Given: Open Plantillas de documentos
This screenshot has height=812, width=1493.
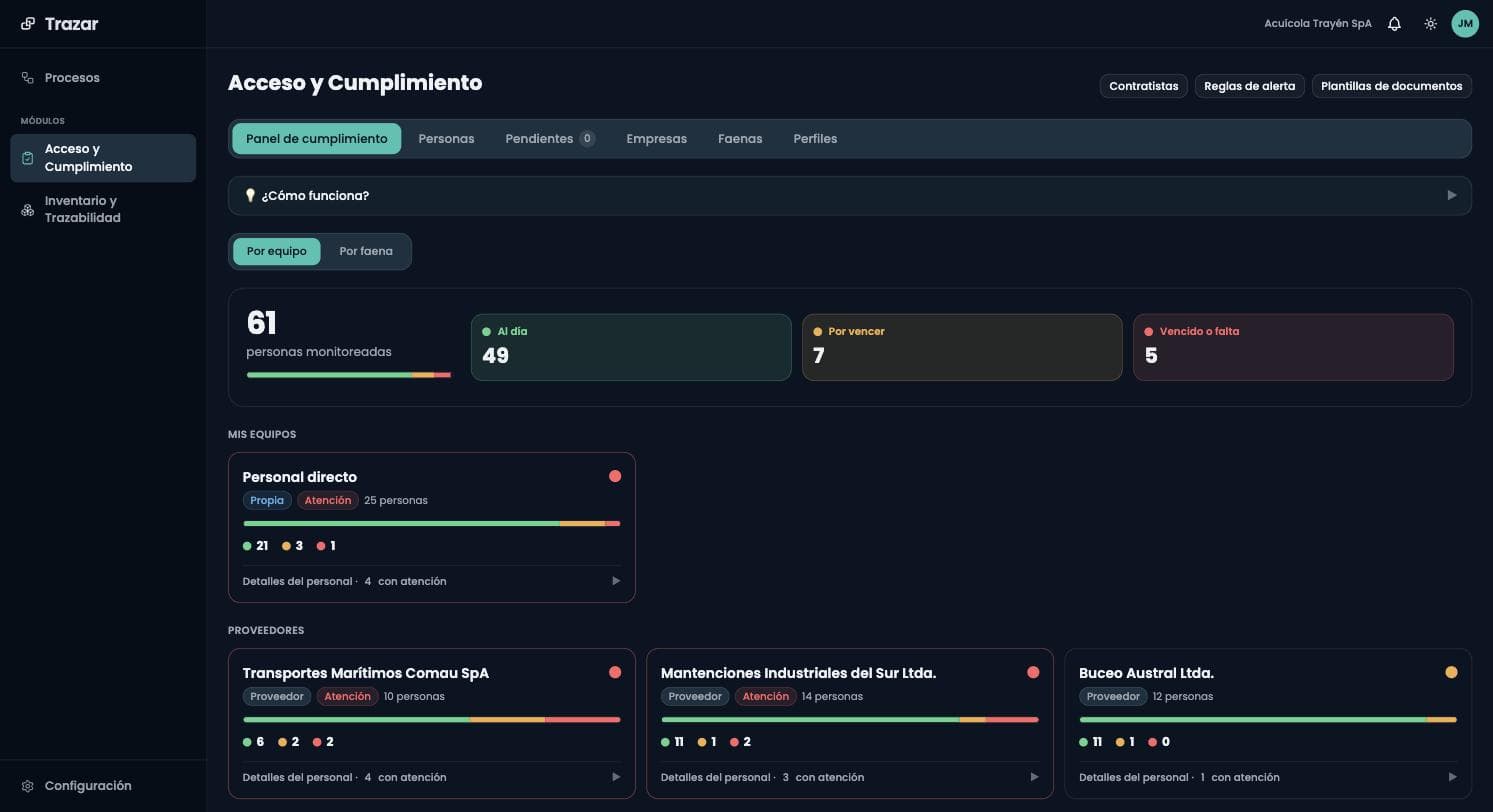Looking at the screenshot, I should 1391,86.
